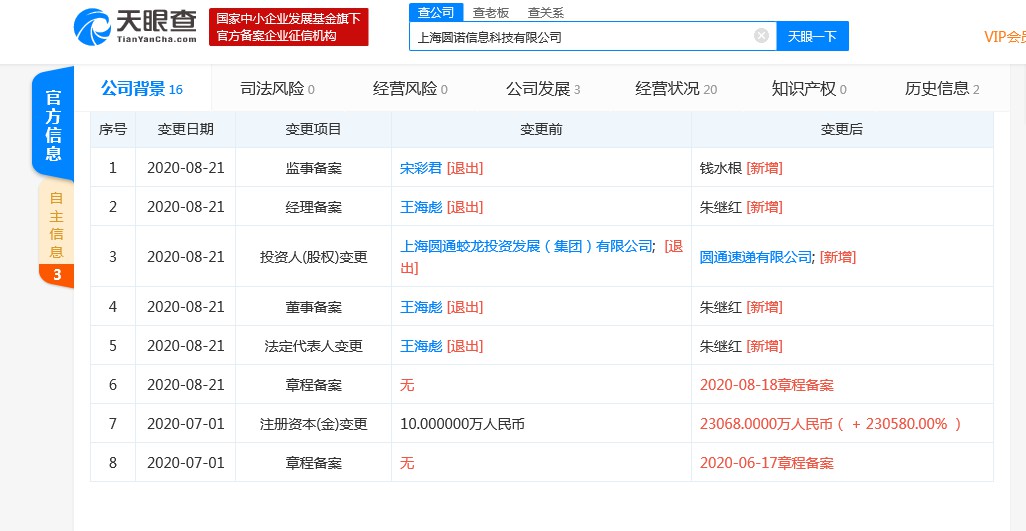Click 朱继红 in the 法定代表人变更 row
The height and width of the screenshot is (531, 1026).
click(720, 346)
